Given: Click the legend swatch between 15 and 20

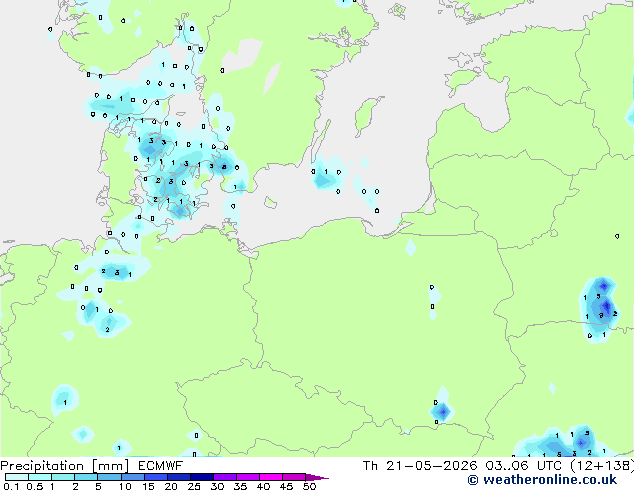Looking at the screenshot, I should [x=155, y=477].
